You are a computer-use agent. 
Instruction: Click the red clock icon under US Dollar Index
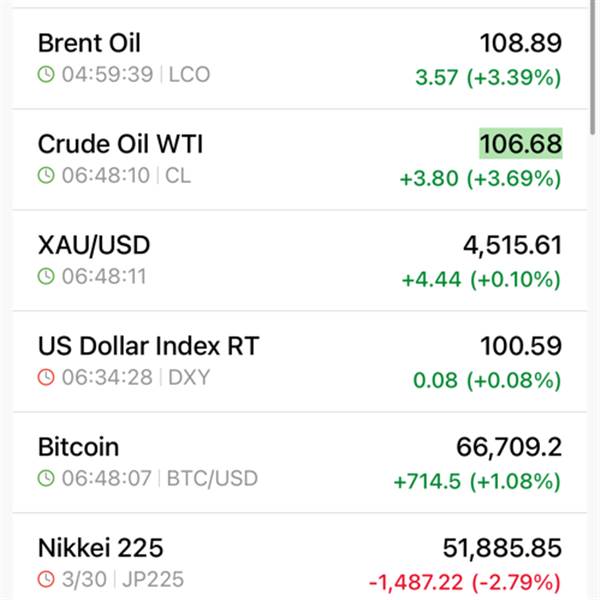pos(46,377)
